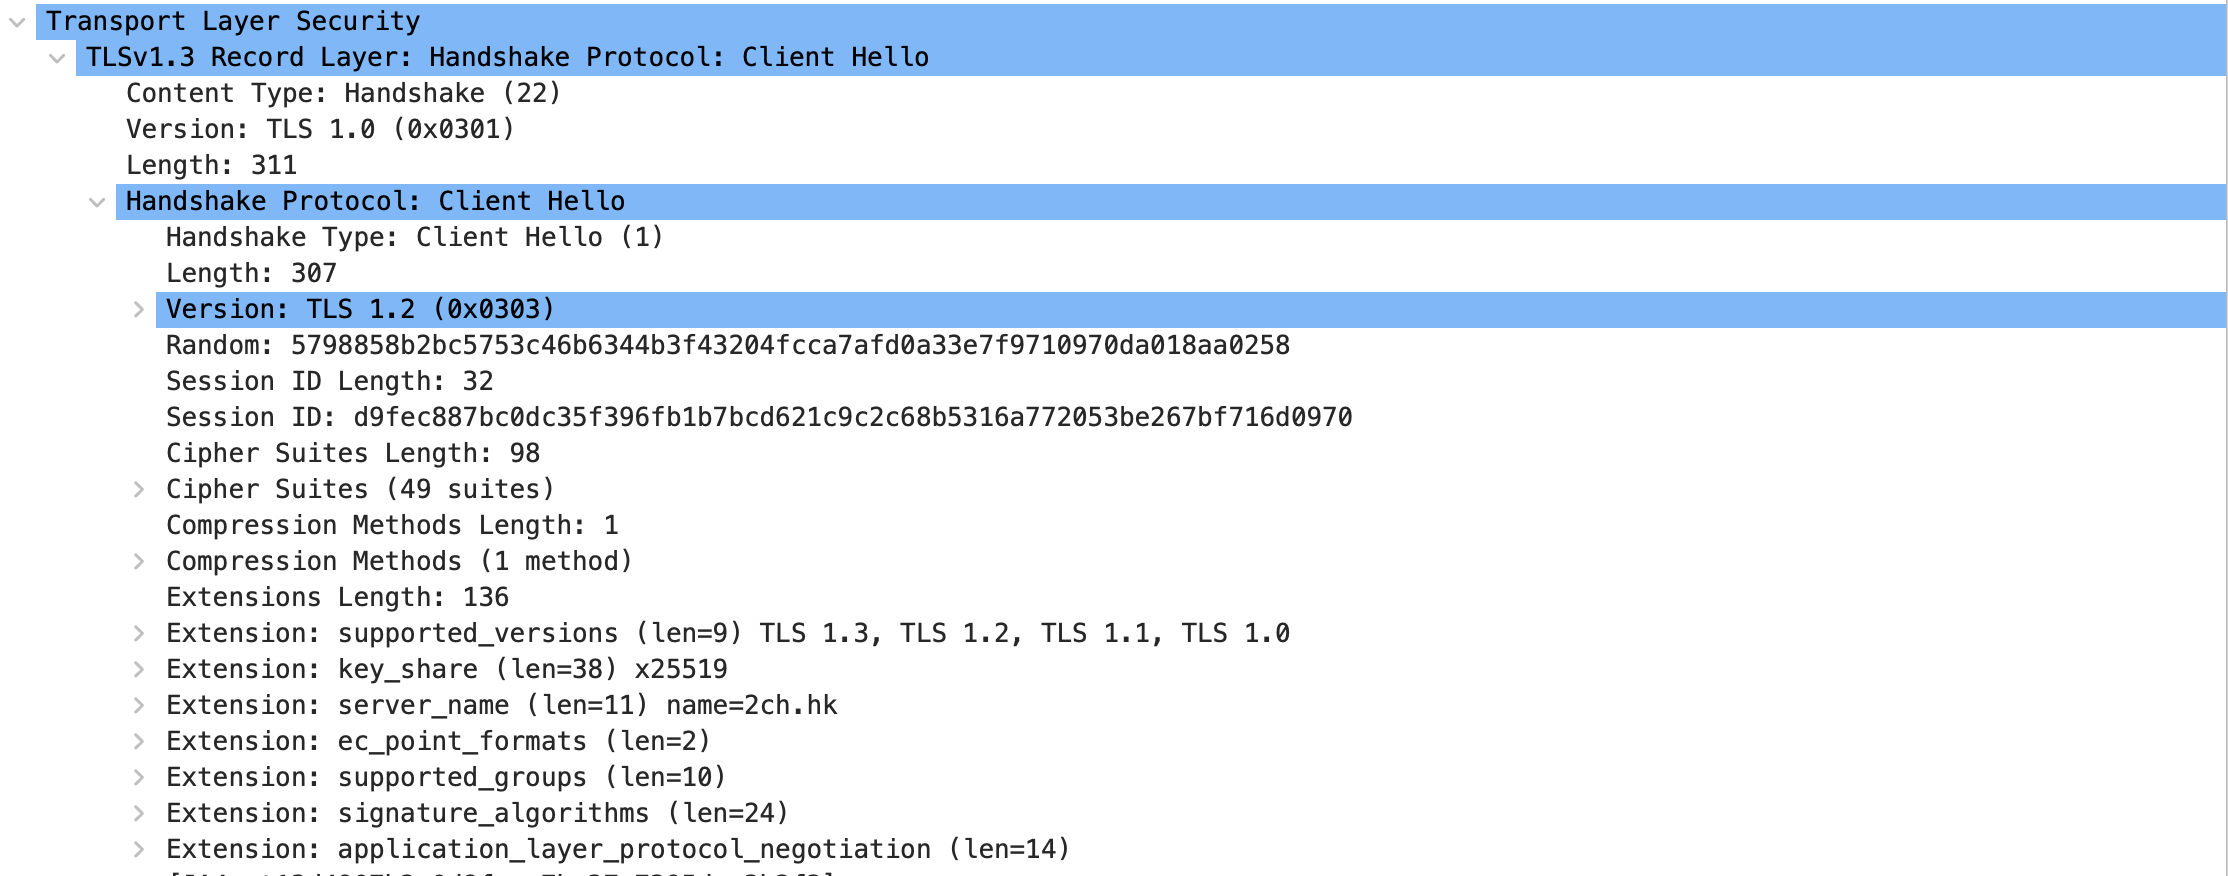Expand the supported_versions extension

click(x=139, y=634)
